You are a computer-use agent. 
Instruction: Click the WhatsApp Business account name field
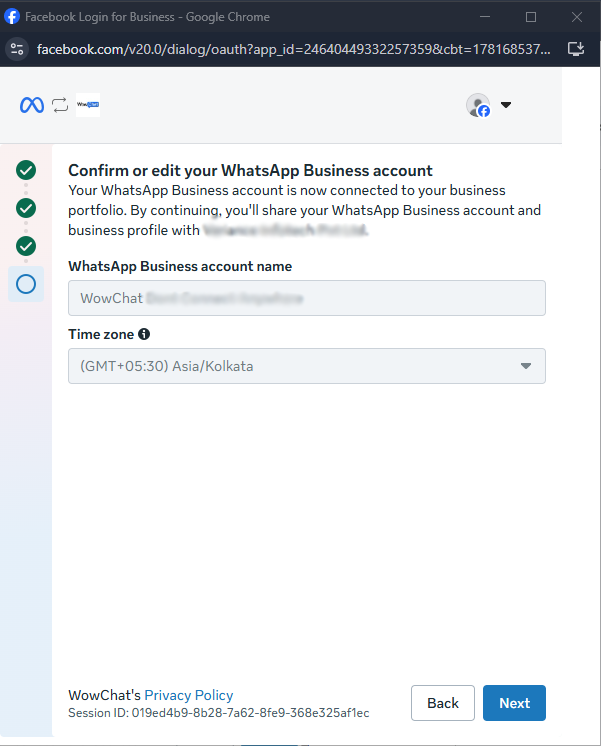[x=307, y=298]
